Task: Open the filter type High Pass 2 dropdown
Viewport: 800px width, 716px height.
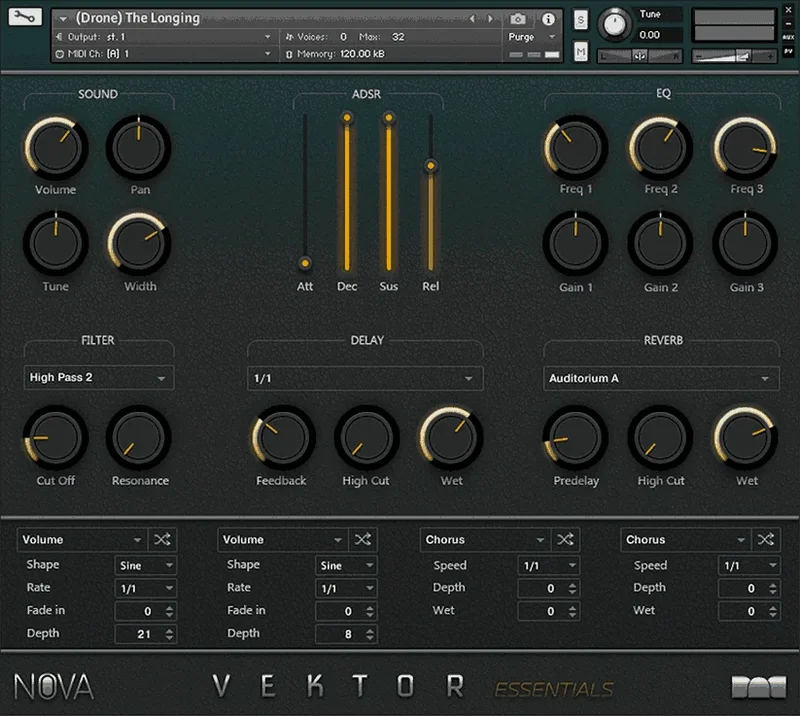Action: pyautogui.click(x=98, y=378)
